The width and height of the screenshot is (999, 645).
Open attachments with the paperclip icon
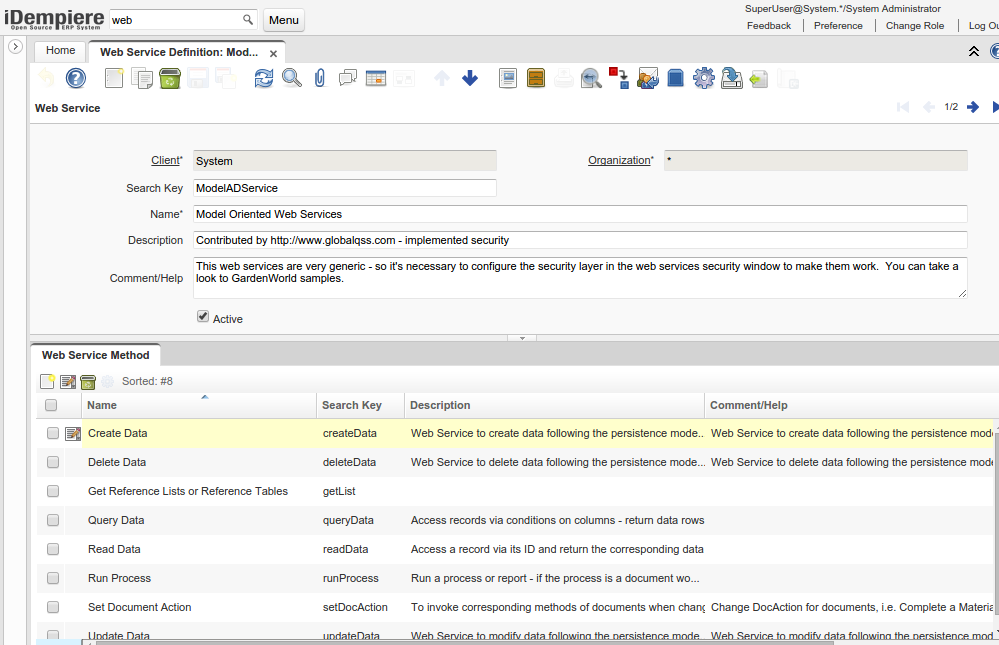click(320, 78)
